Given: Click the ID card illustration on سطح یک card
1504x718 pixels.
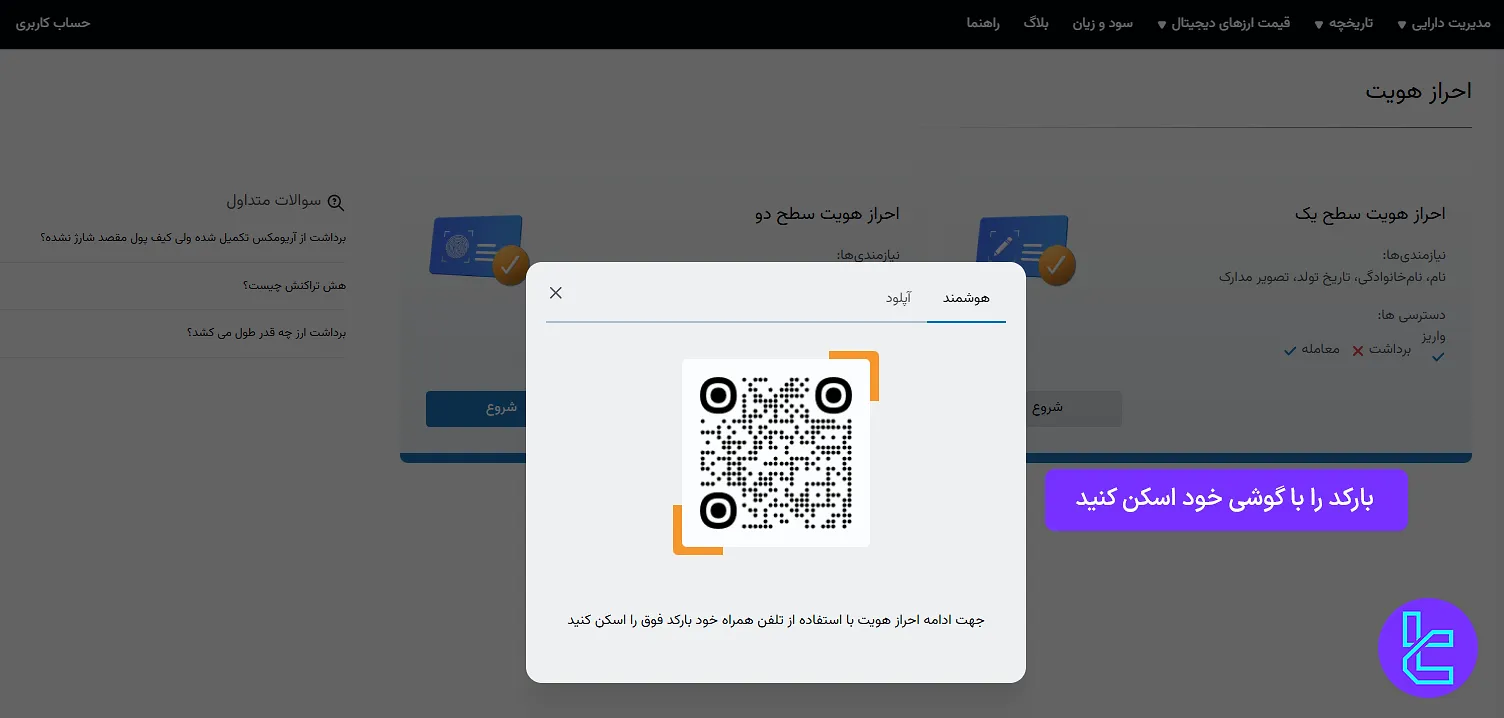Looking at the screenshot, I should (x=1024, y=243).
